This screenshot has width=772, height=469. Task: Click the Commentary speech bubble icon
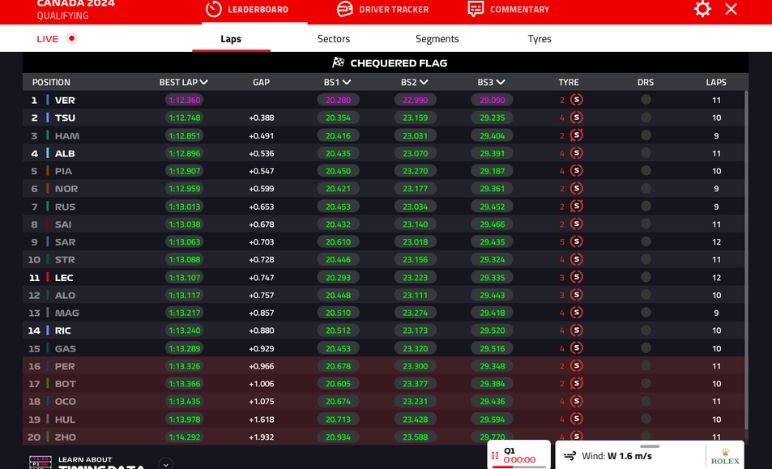pyautogui.click(x=475, y=9)
